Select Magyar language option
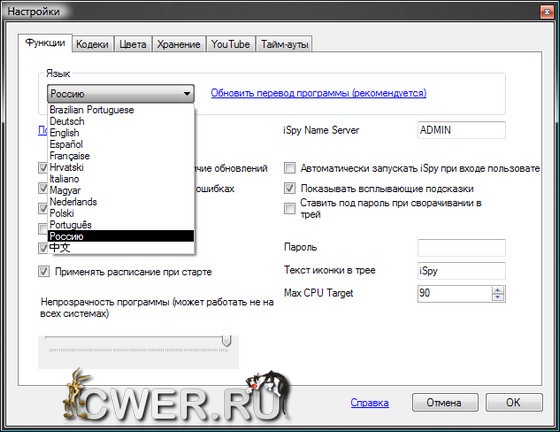Screen dimensions: 560x432 (x=121, y=190)
